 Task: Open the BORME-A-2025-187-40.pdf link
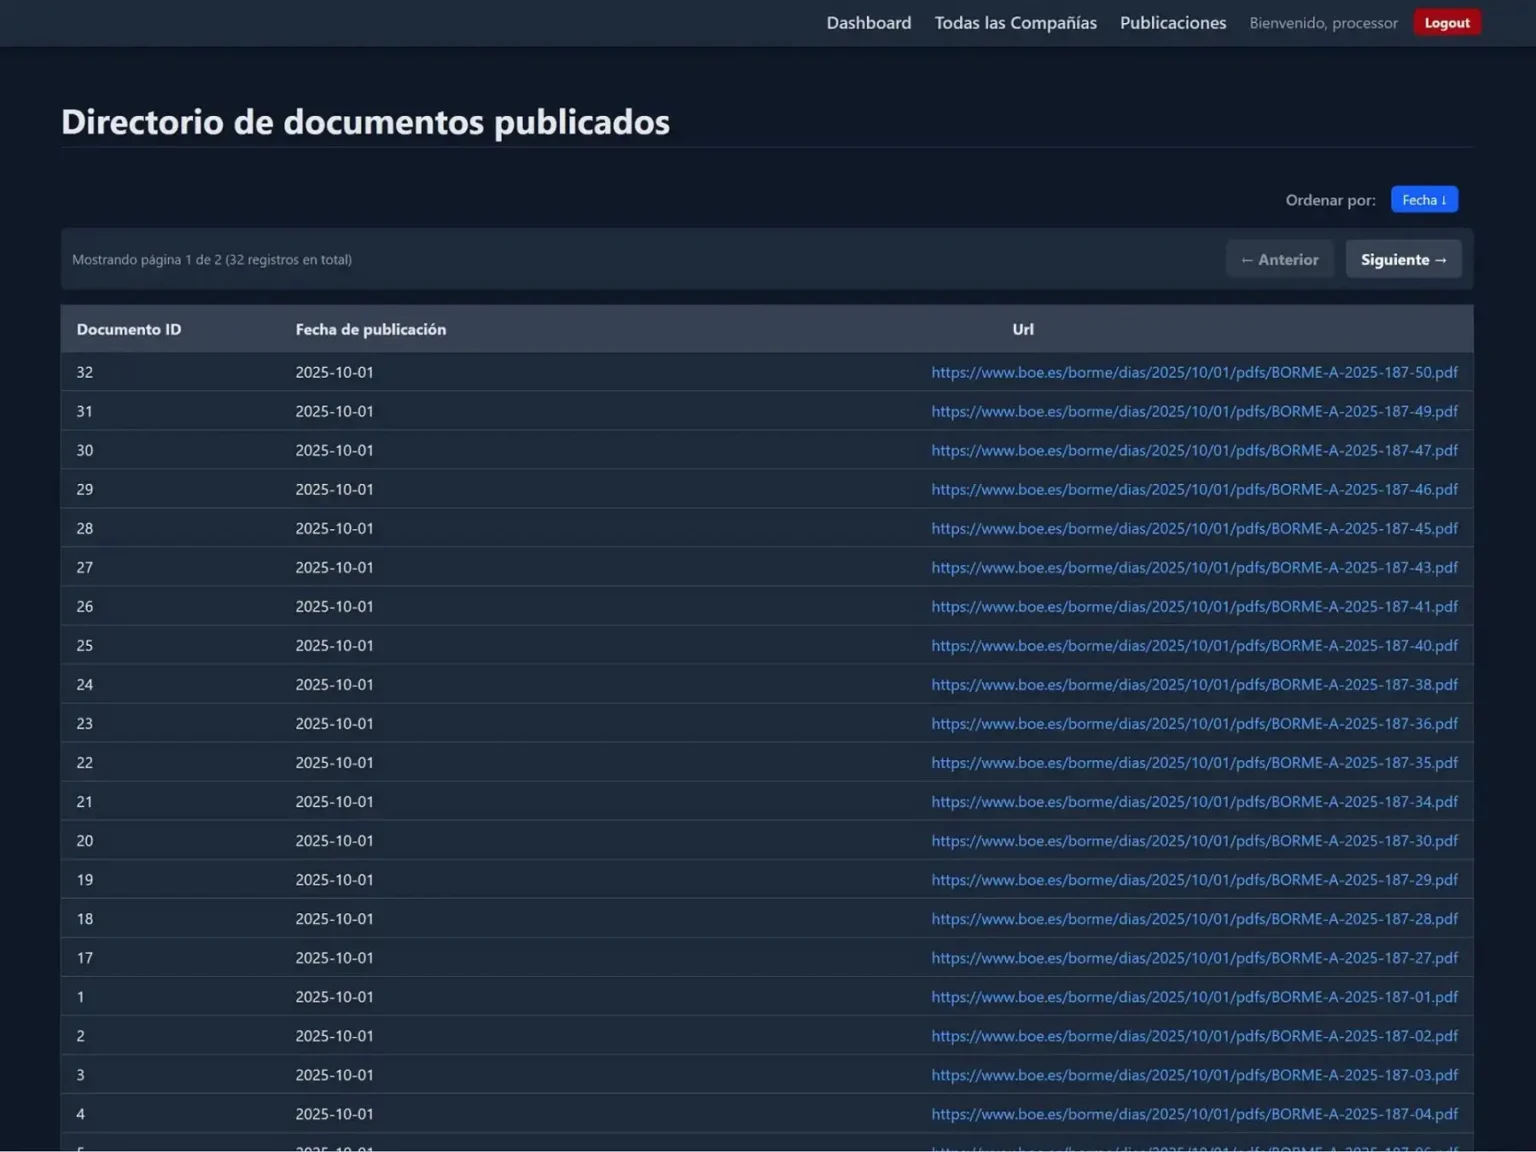pyautogui.click(x=1194, y=645)
